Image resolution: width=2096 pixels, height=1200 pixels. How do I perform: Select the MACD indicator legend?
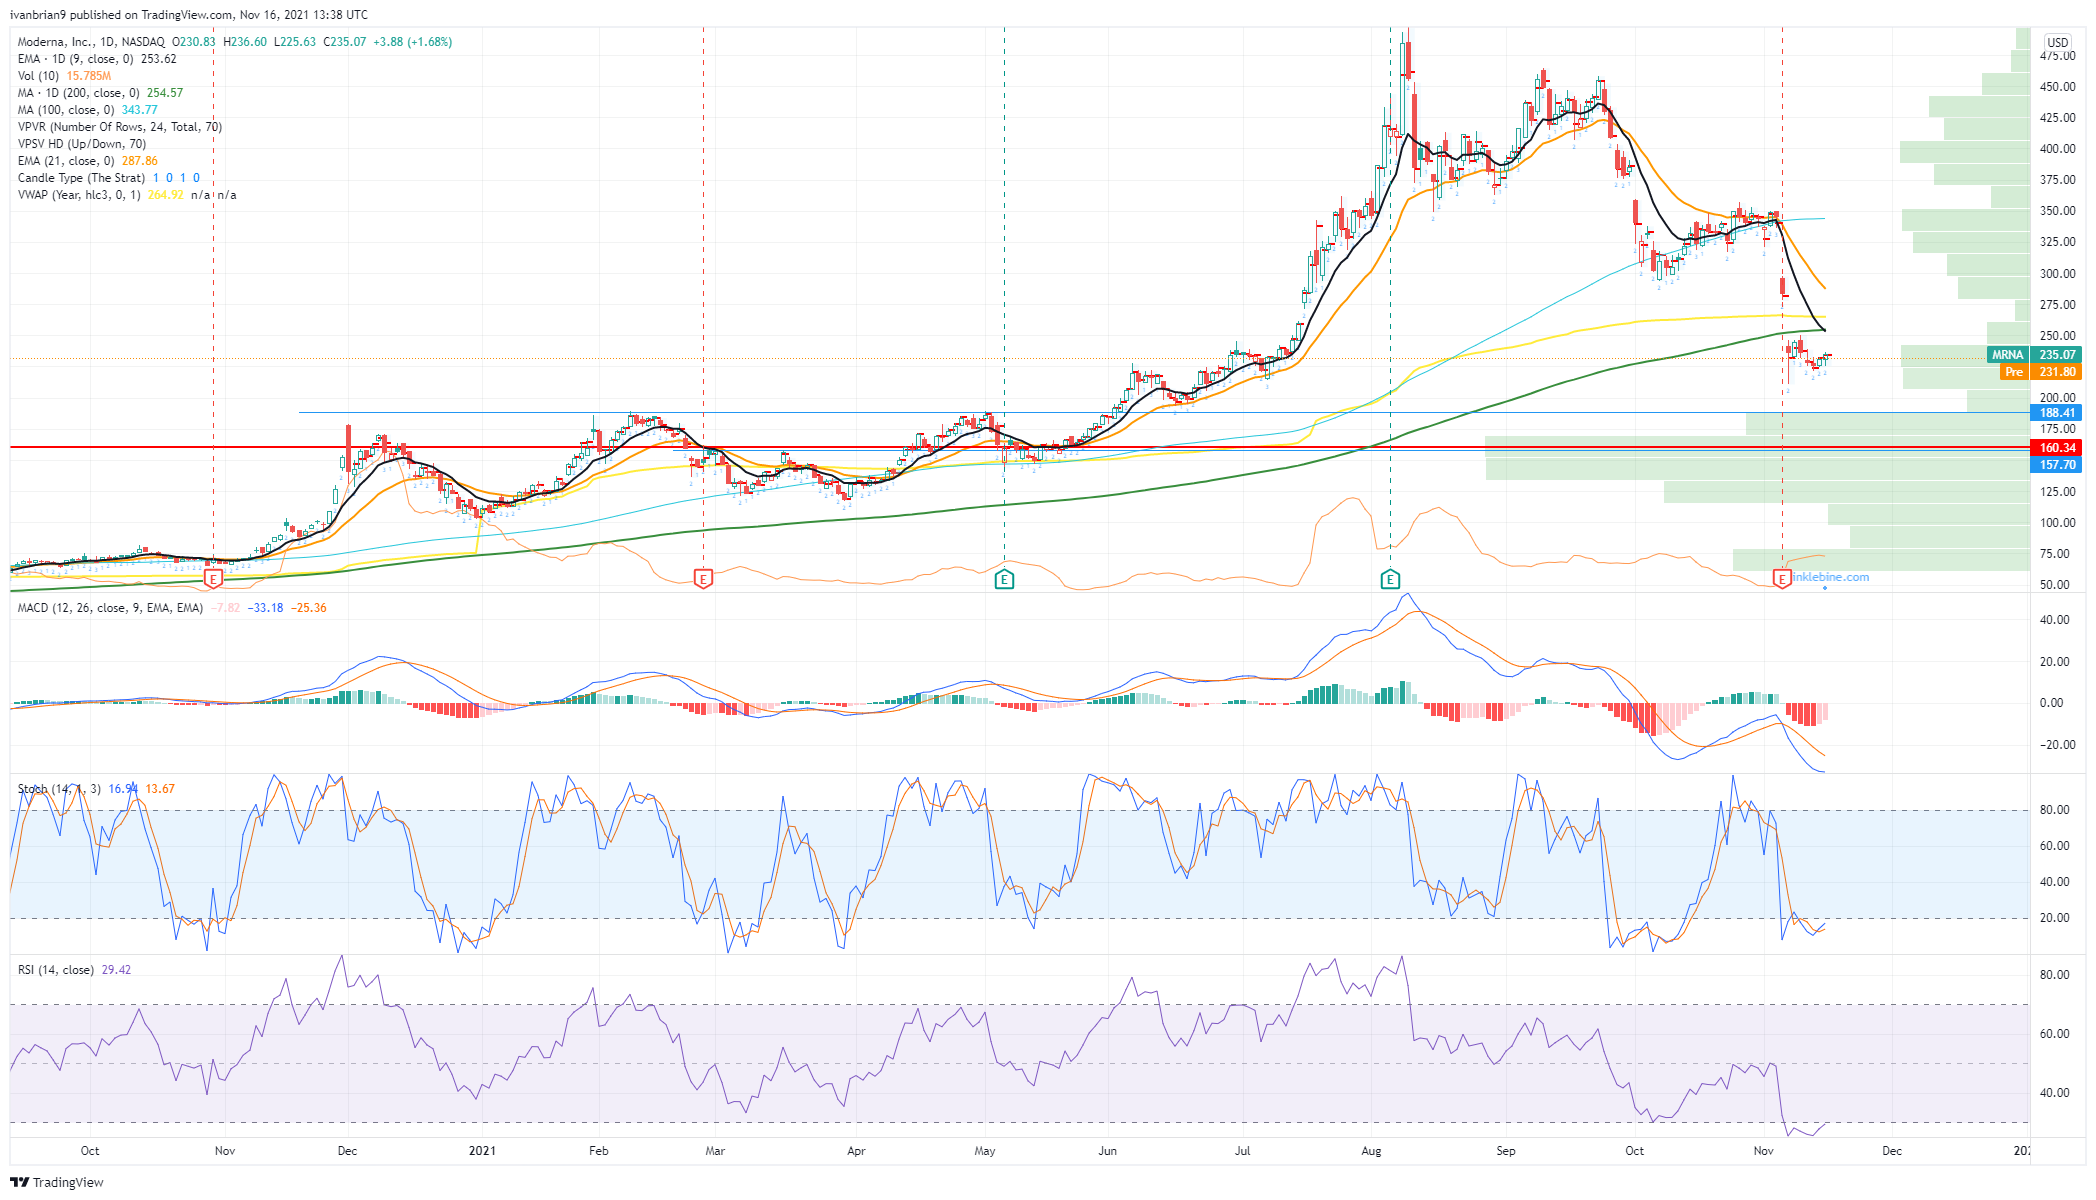coord(110,608)
